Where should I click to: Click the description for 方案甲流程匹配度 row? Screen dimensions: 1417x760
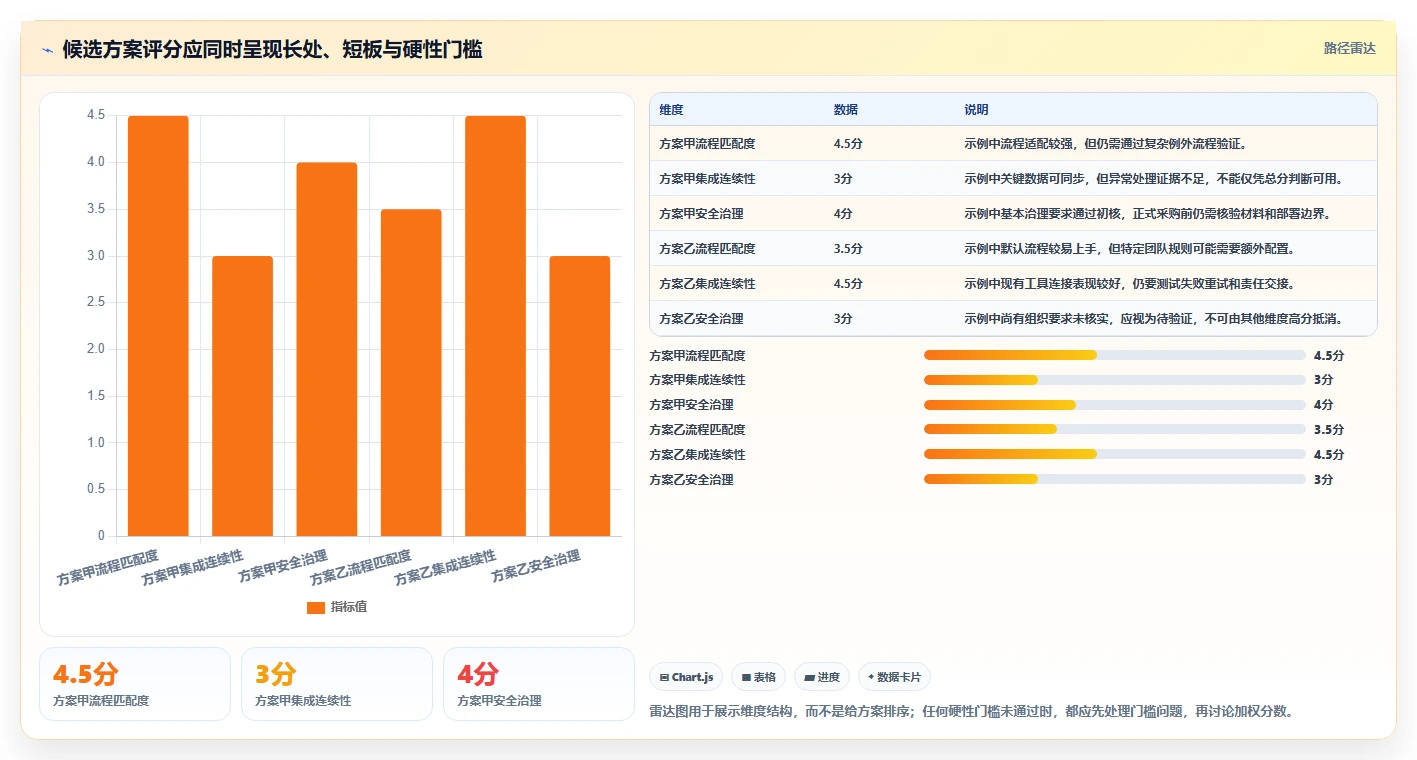(1105, 144)
